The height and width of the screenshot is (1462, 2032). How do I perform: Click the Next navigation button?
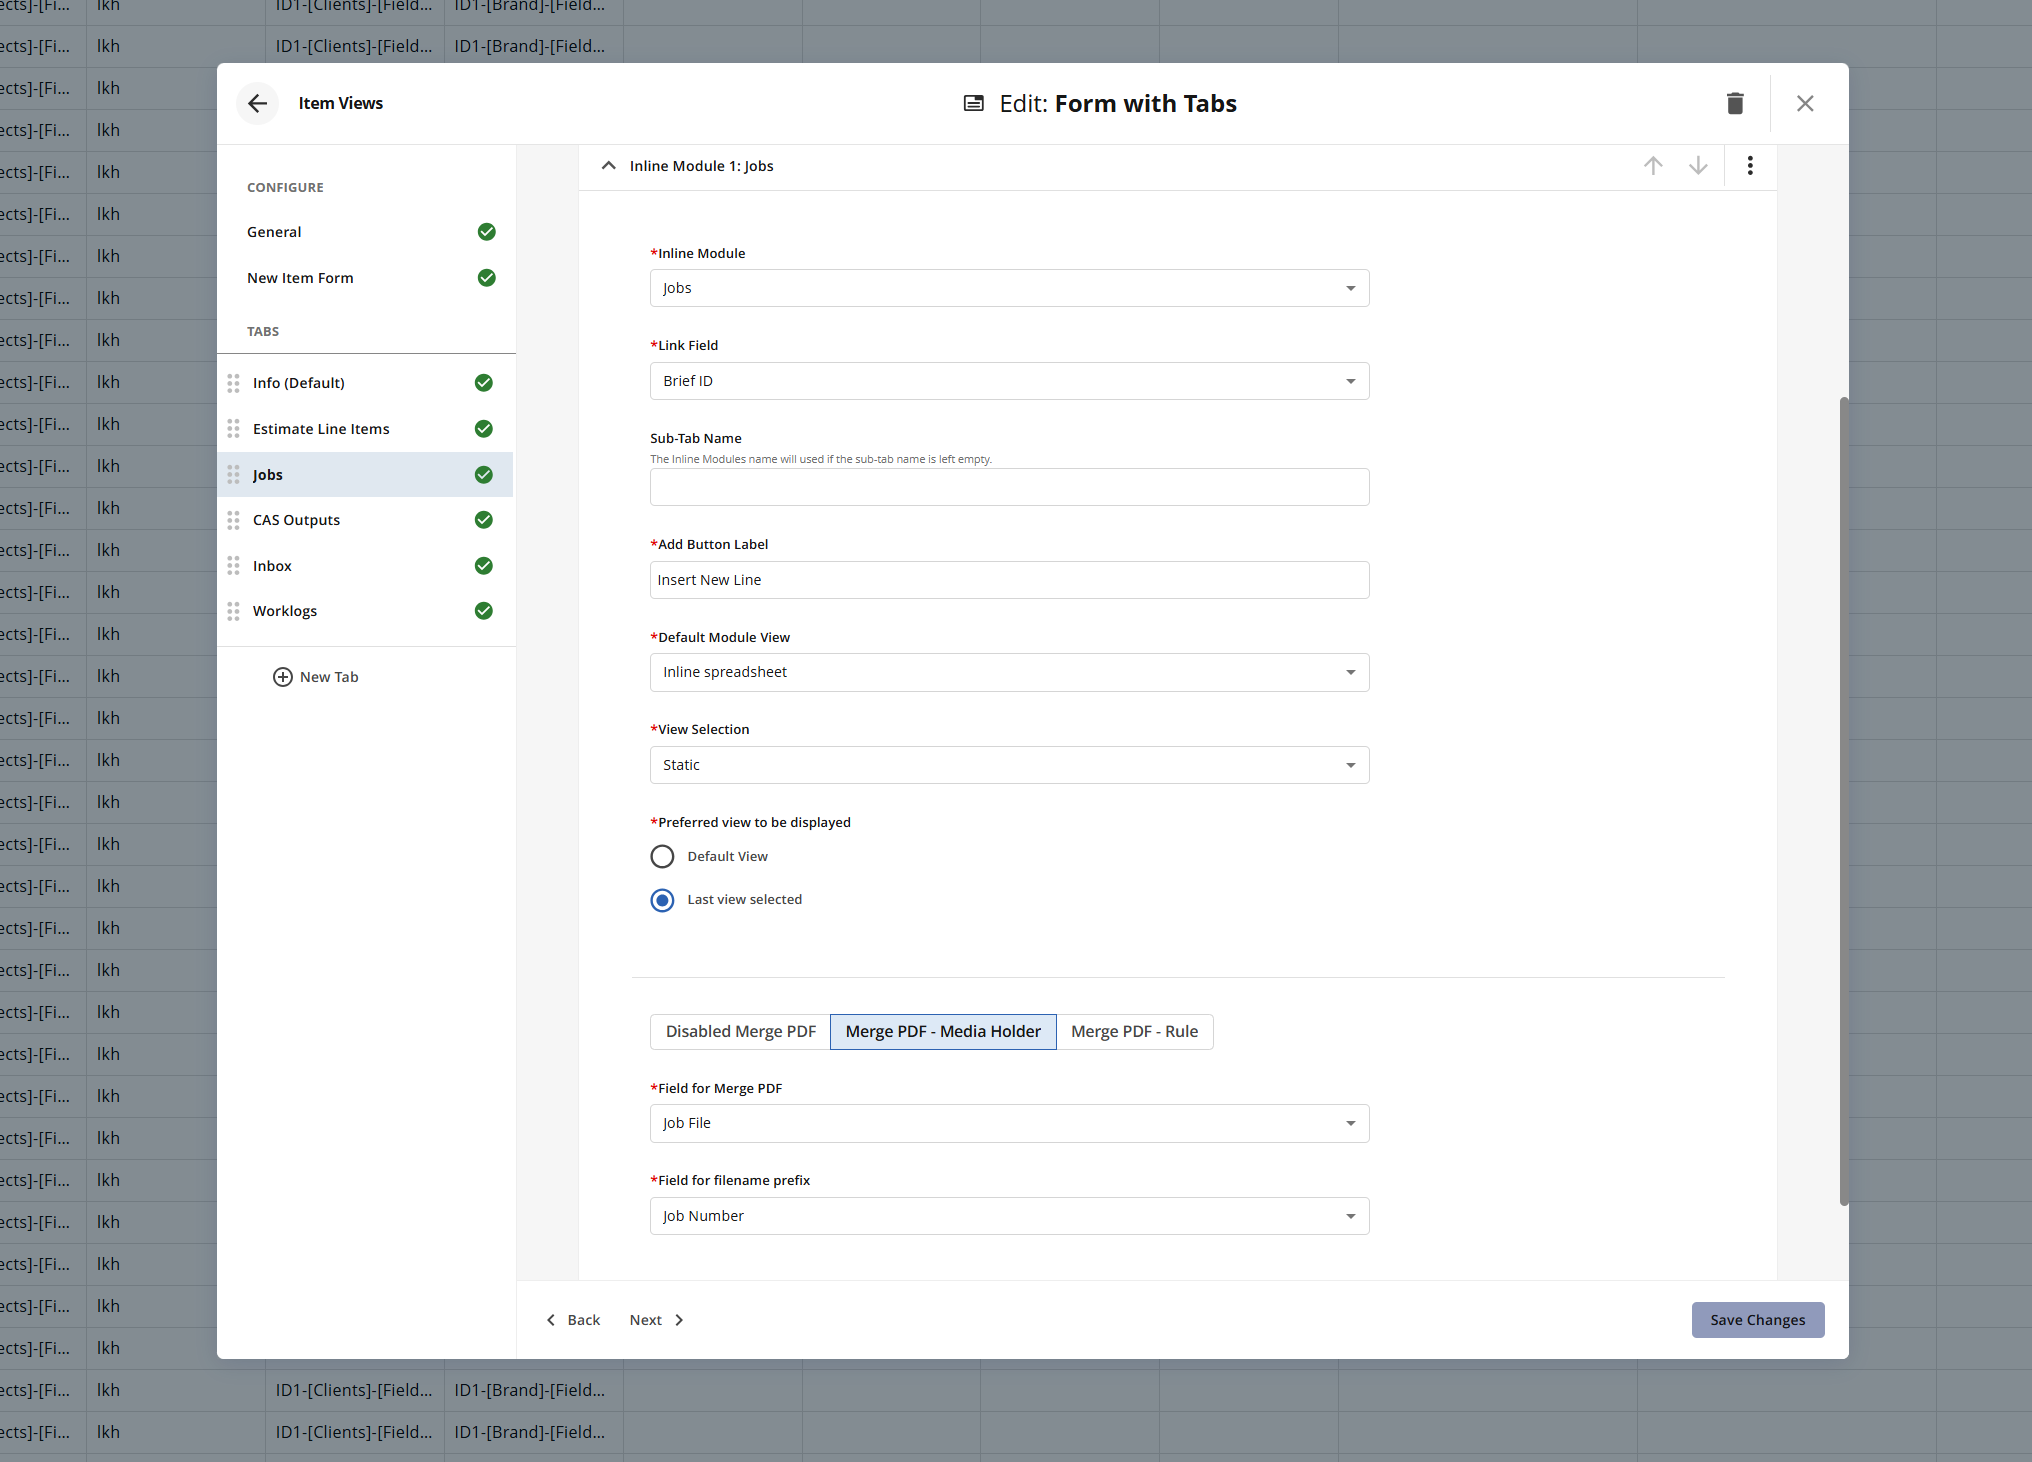657,1320
